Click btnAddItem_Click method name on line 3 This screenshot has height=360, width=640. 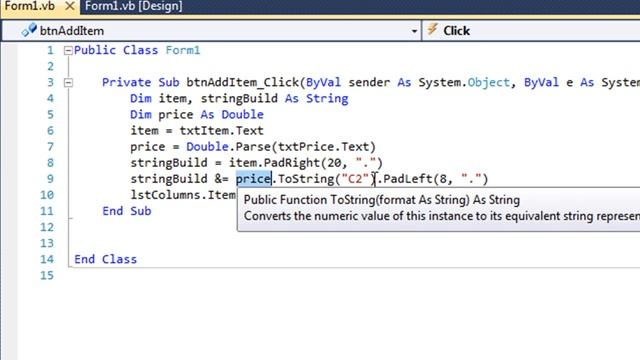point(242,83)
